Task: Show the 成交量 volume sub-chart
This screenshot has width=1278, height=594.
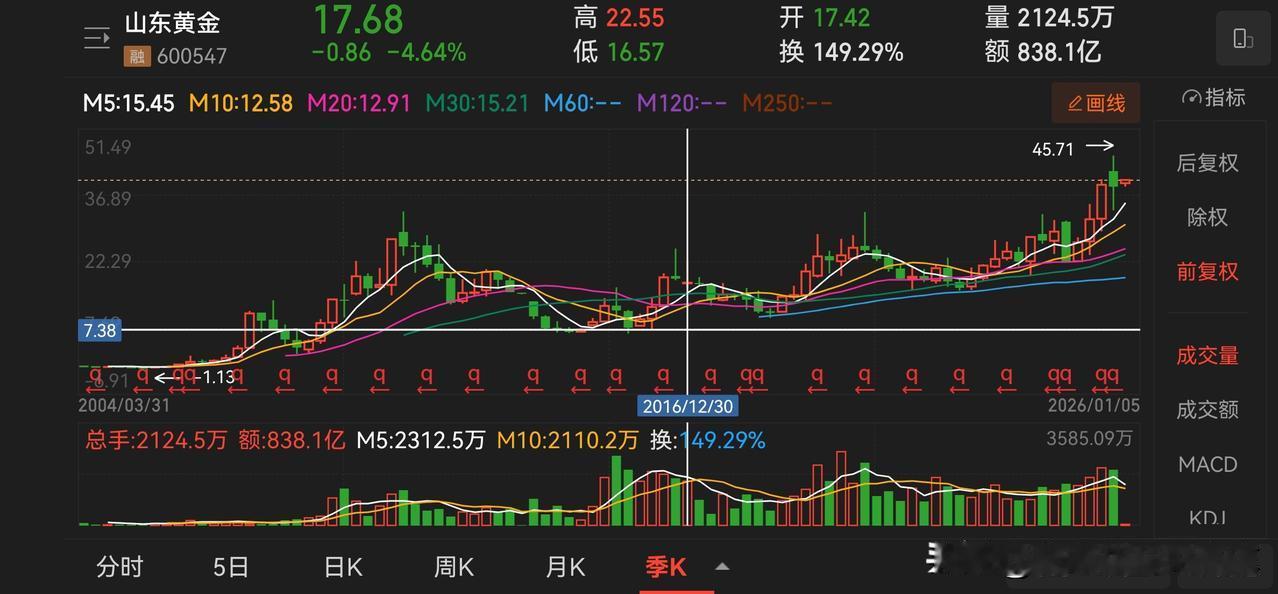Action: (x=1208, y=355)
